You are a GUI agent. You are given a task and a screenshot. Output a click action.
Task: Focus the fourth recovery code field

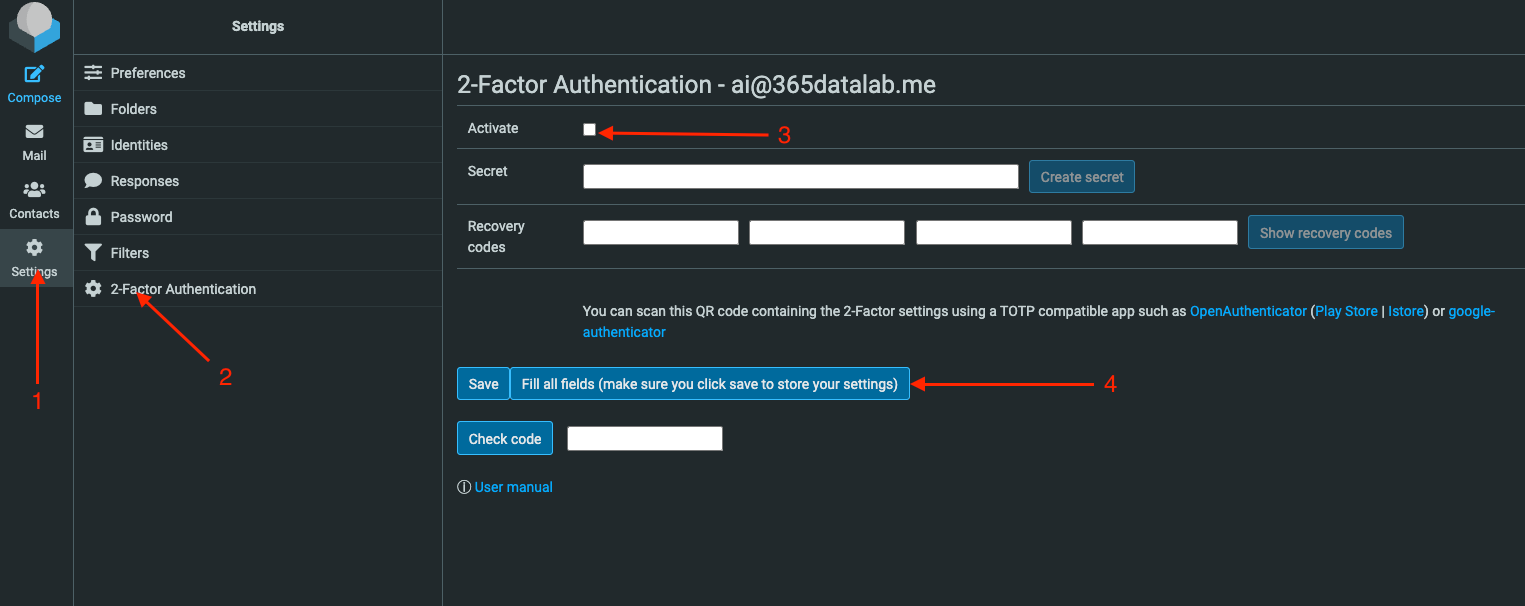coord(1160,233)
